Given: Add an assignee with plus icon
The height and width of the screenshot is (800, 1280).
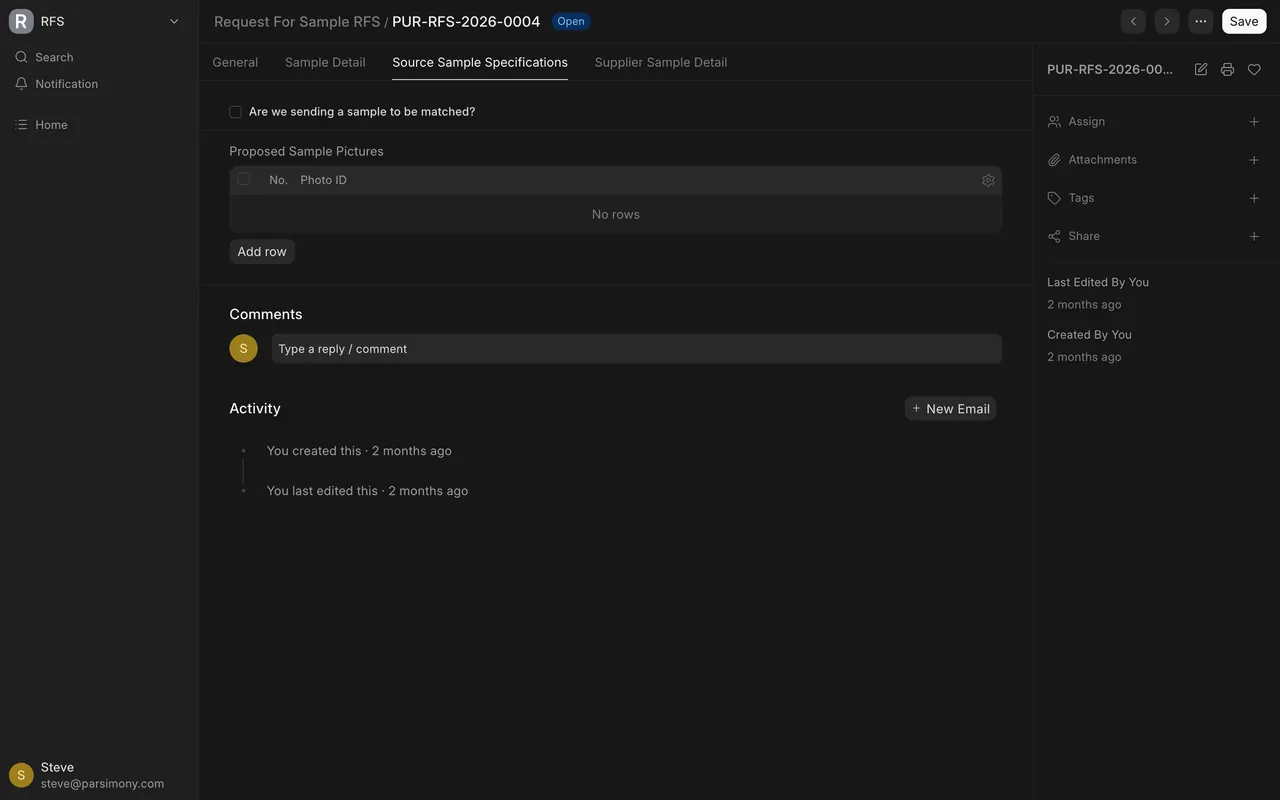Looking at the screenshot, I should pyautogui.click(x=1254, y=122).
